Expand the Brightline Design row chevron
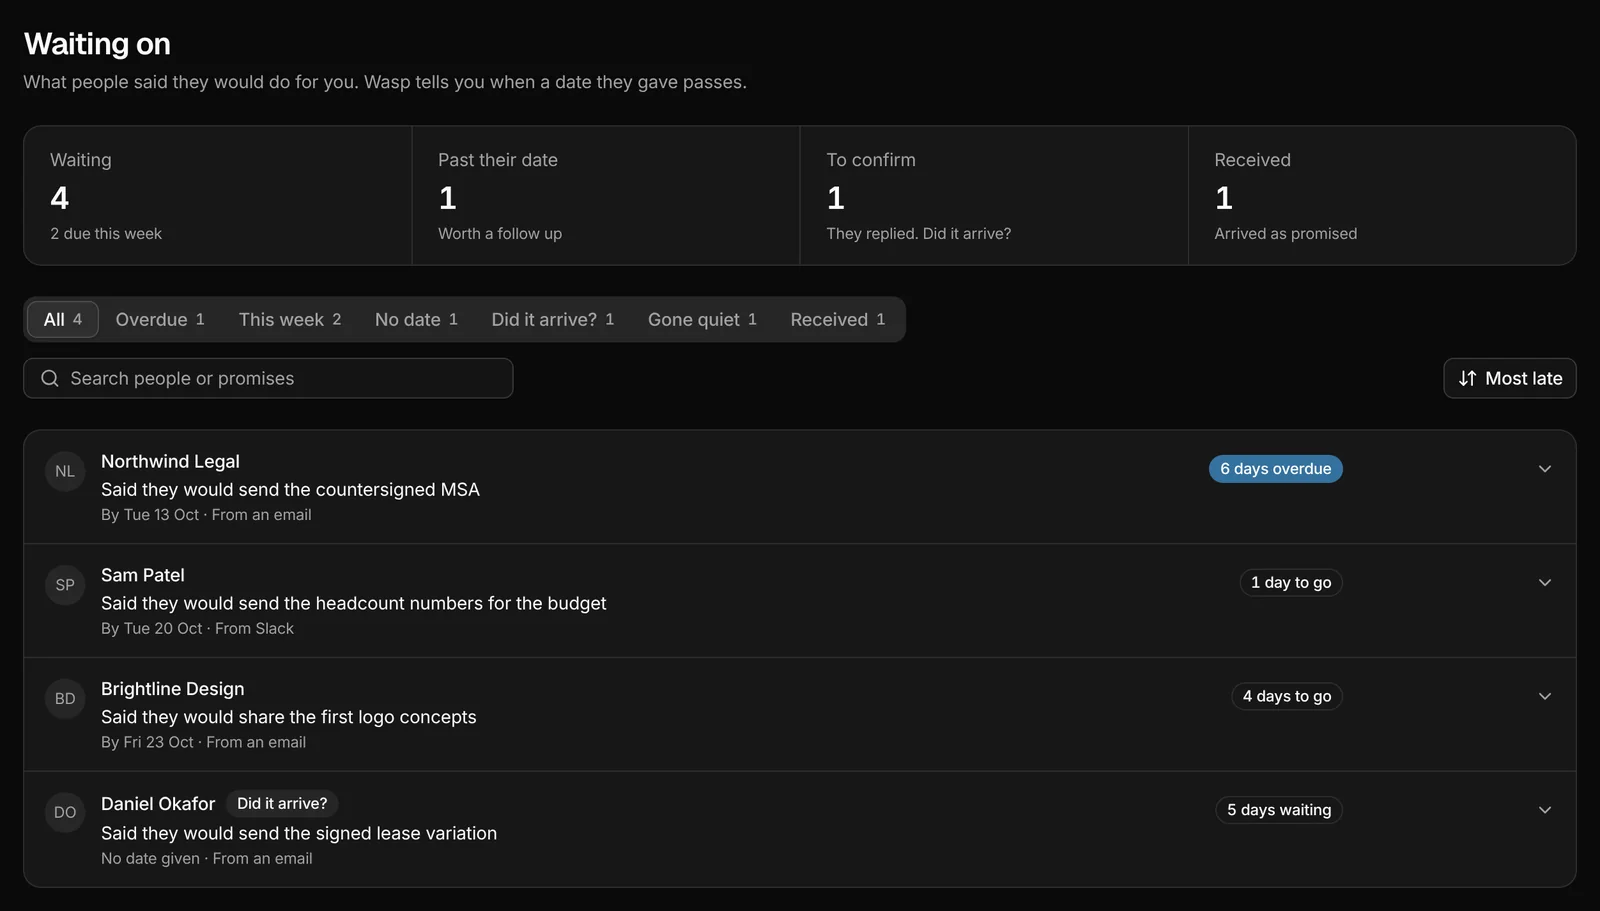 [x=1545, y=697]
